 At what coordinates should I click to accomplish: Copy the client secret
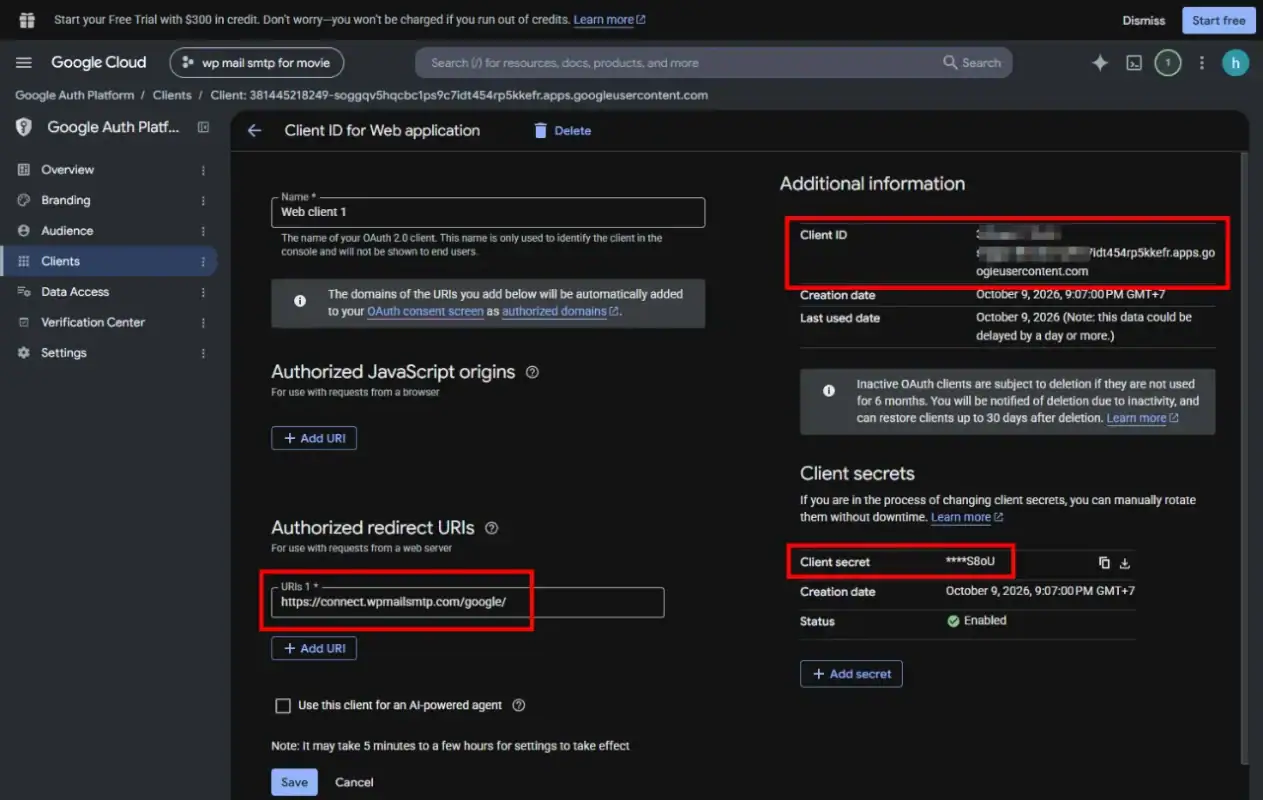(1104, 562)
